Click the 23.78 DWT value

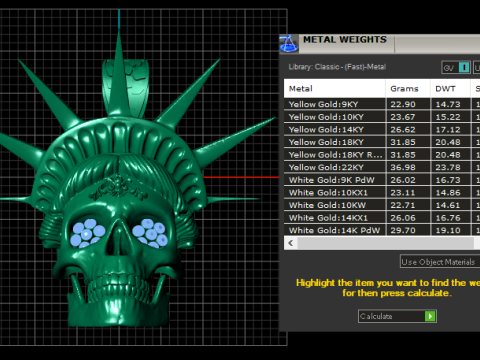coord(448,167)
